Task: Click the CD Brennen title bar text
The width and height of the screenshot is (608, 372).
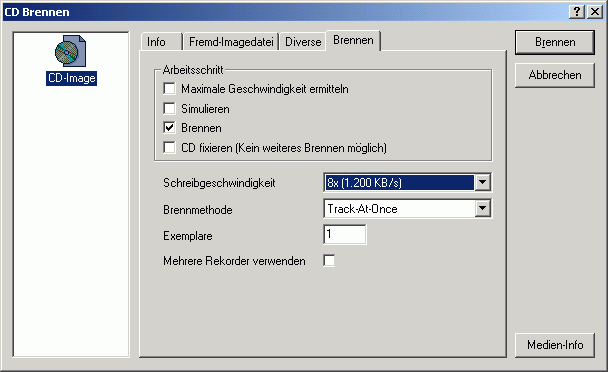Action: 37,12
